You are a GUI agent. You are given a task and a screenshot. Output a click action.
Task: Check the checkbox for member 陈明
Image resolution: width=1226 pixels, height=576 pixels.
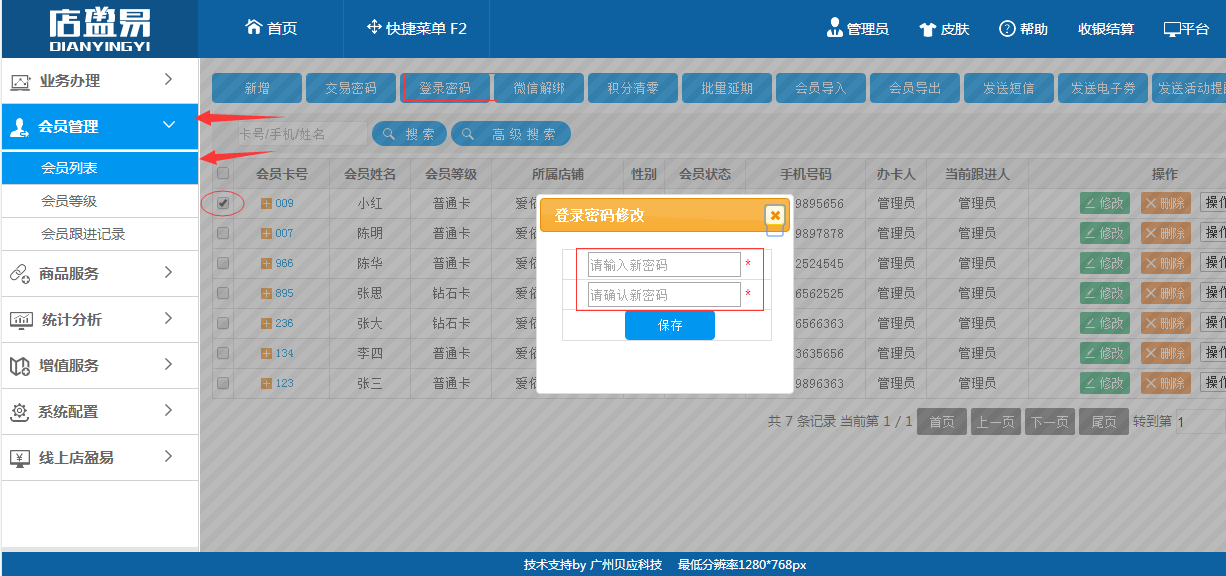tap(223, 233)
